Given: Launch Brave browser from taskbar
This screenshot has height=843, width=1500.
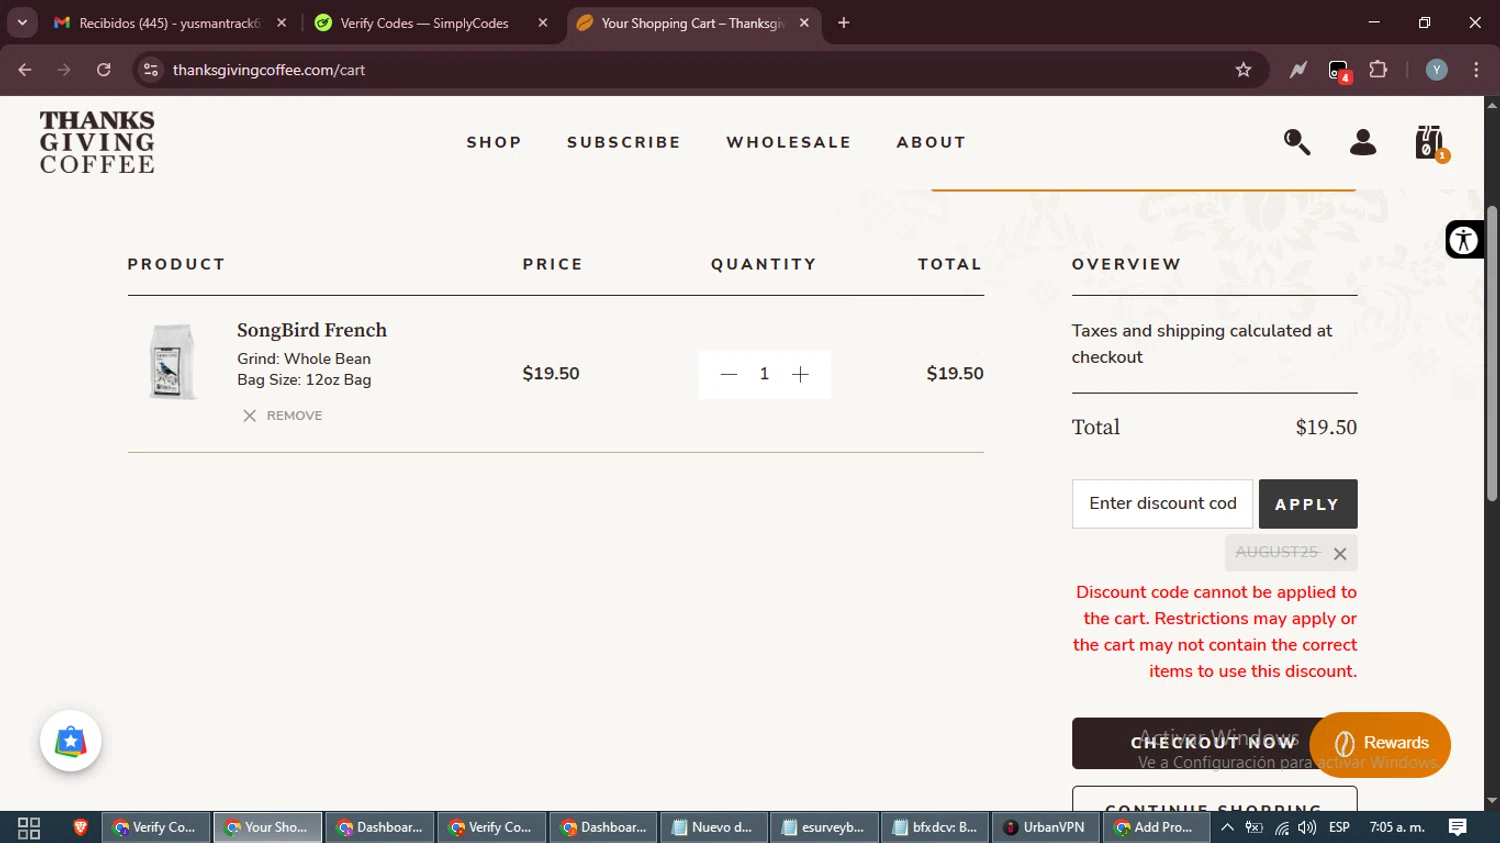Looking at the screenshot, I should [81, 827].
